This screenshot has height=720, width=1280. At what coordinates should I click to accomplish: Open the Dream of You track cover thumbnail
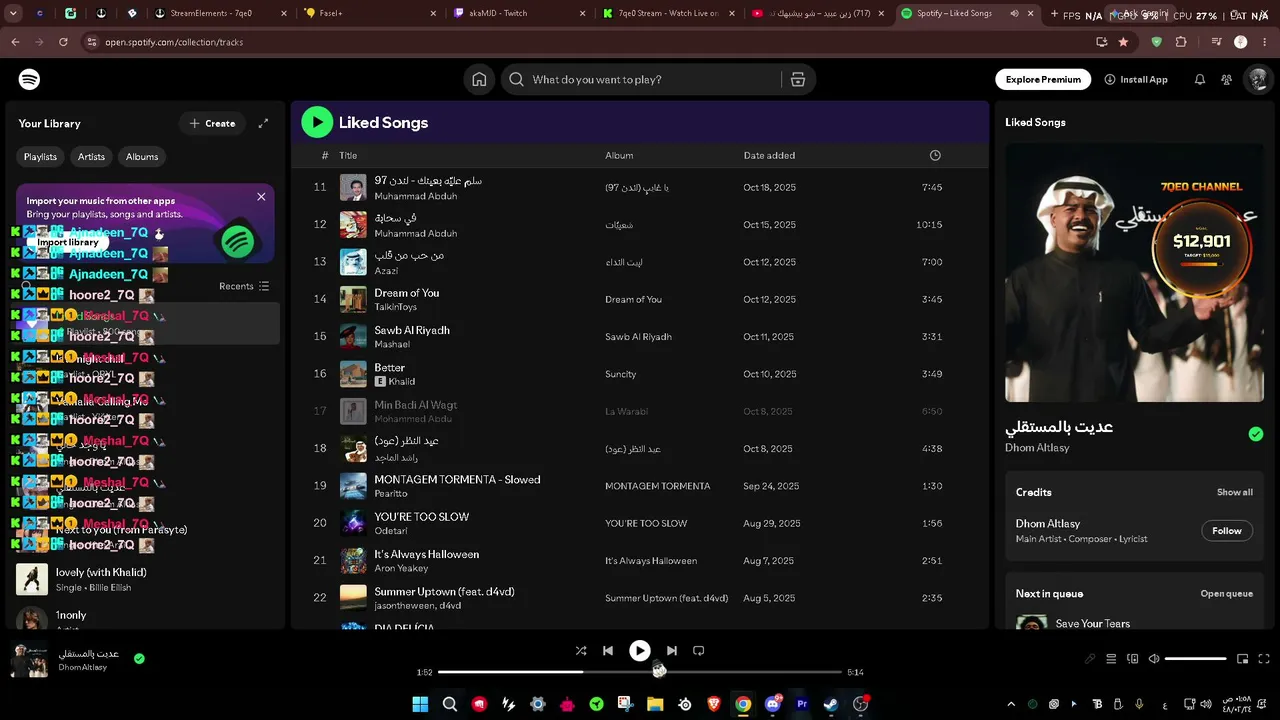tap(353, 299)
